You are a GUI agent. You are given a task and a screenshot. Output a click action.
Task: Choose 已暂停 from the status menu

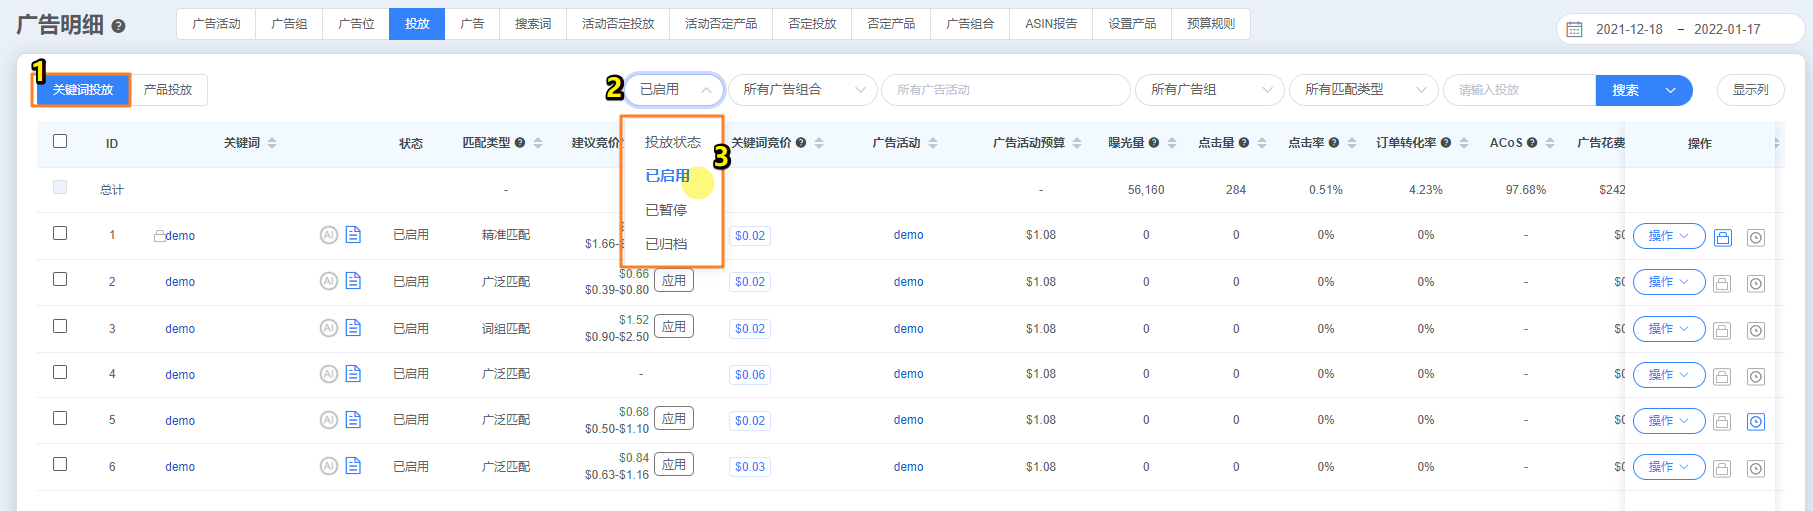coord(666,210)
